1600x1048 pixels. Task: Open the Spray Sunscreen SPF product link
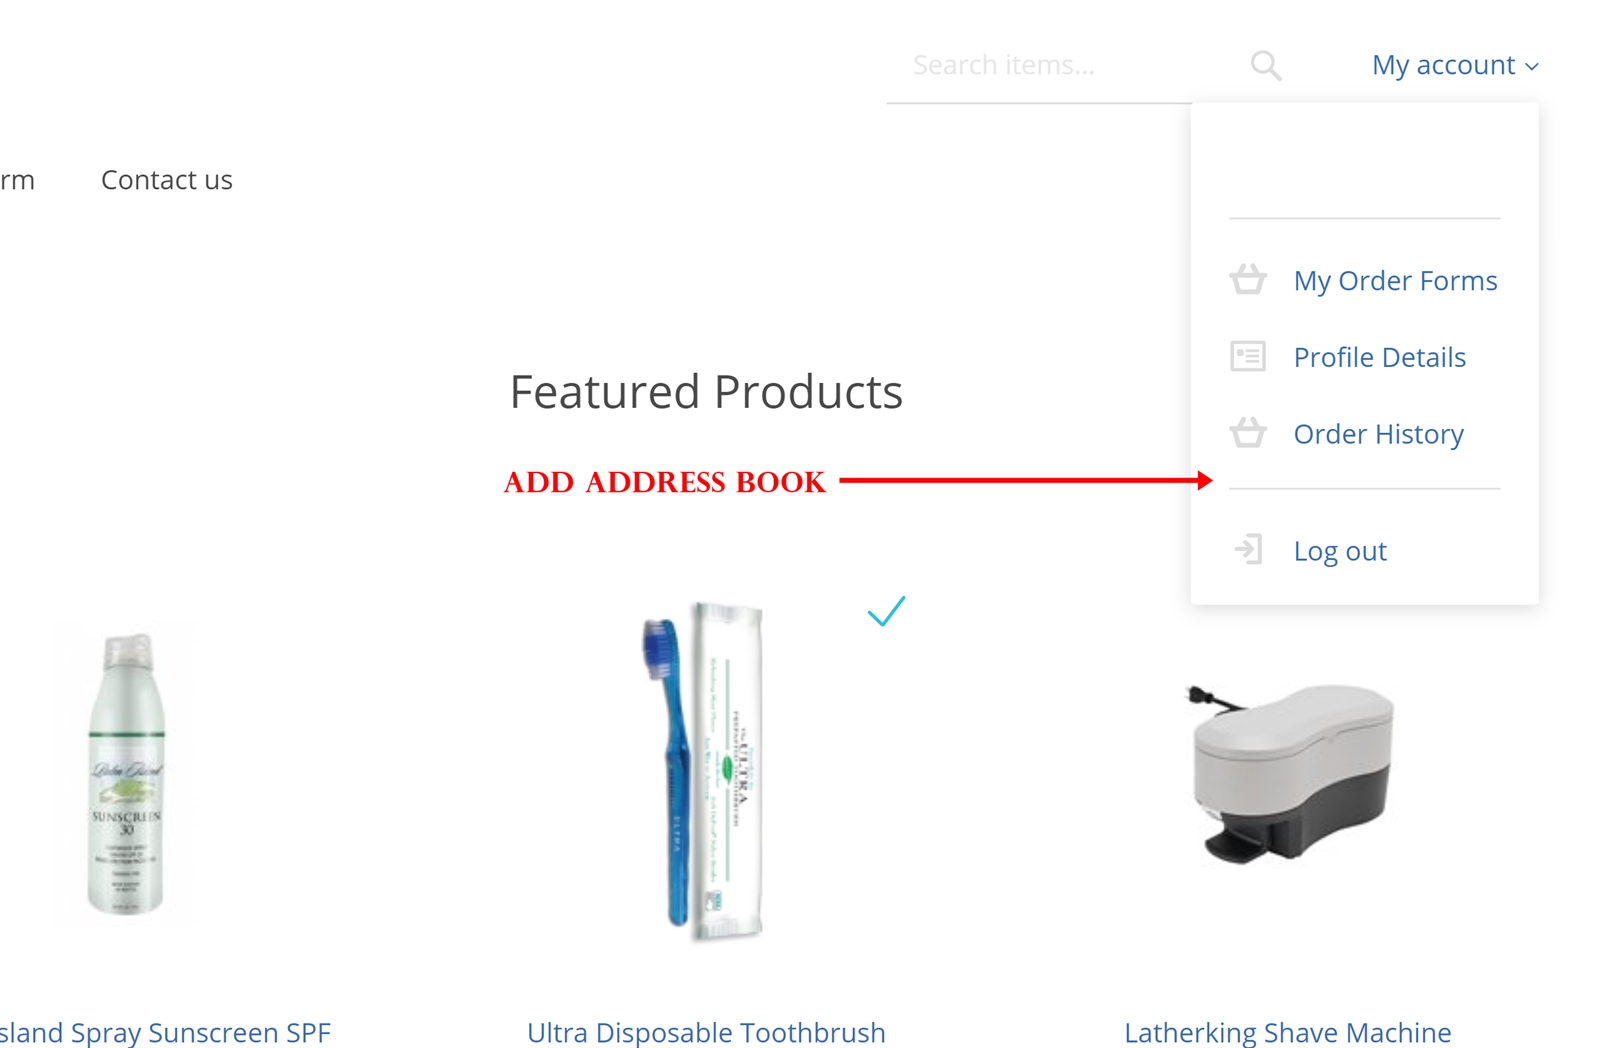pyautogui.click(x=165, y=1032)
